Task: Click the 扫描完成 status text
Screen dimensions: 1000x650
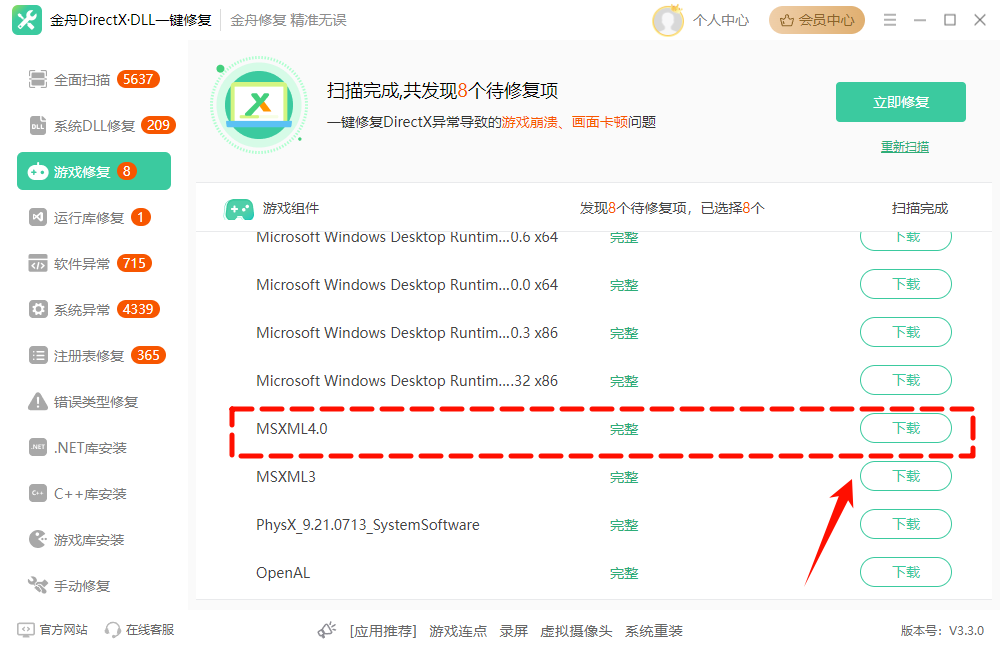Action: [x=920, y=208]
